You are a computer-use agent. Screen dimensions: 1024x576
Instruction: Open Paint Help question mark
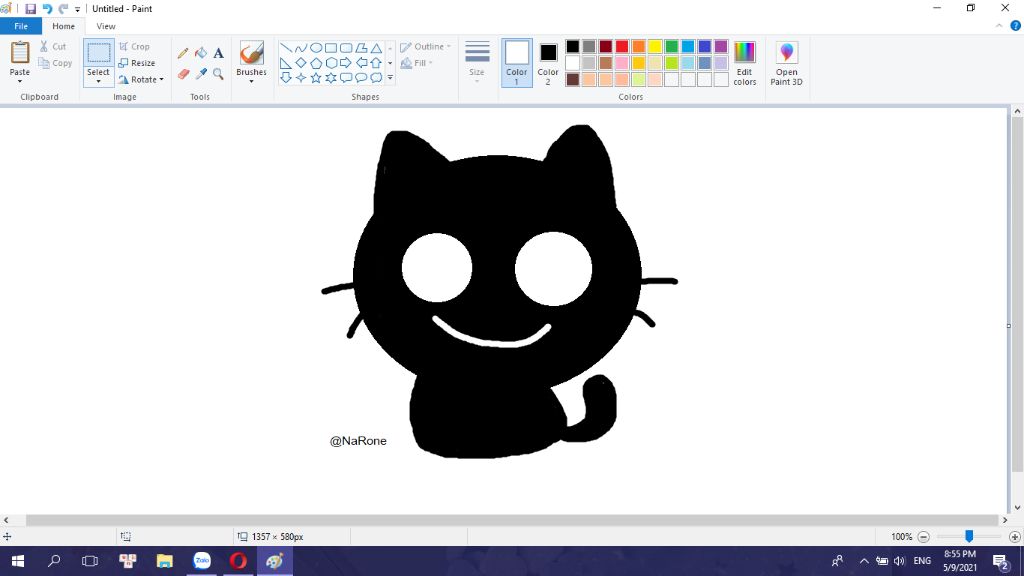[x=1016, y=26]
